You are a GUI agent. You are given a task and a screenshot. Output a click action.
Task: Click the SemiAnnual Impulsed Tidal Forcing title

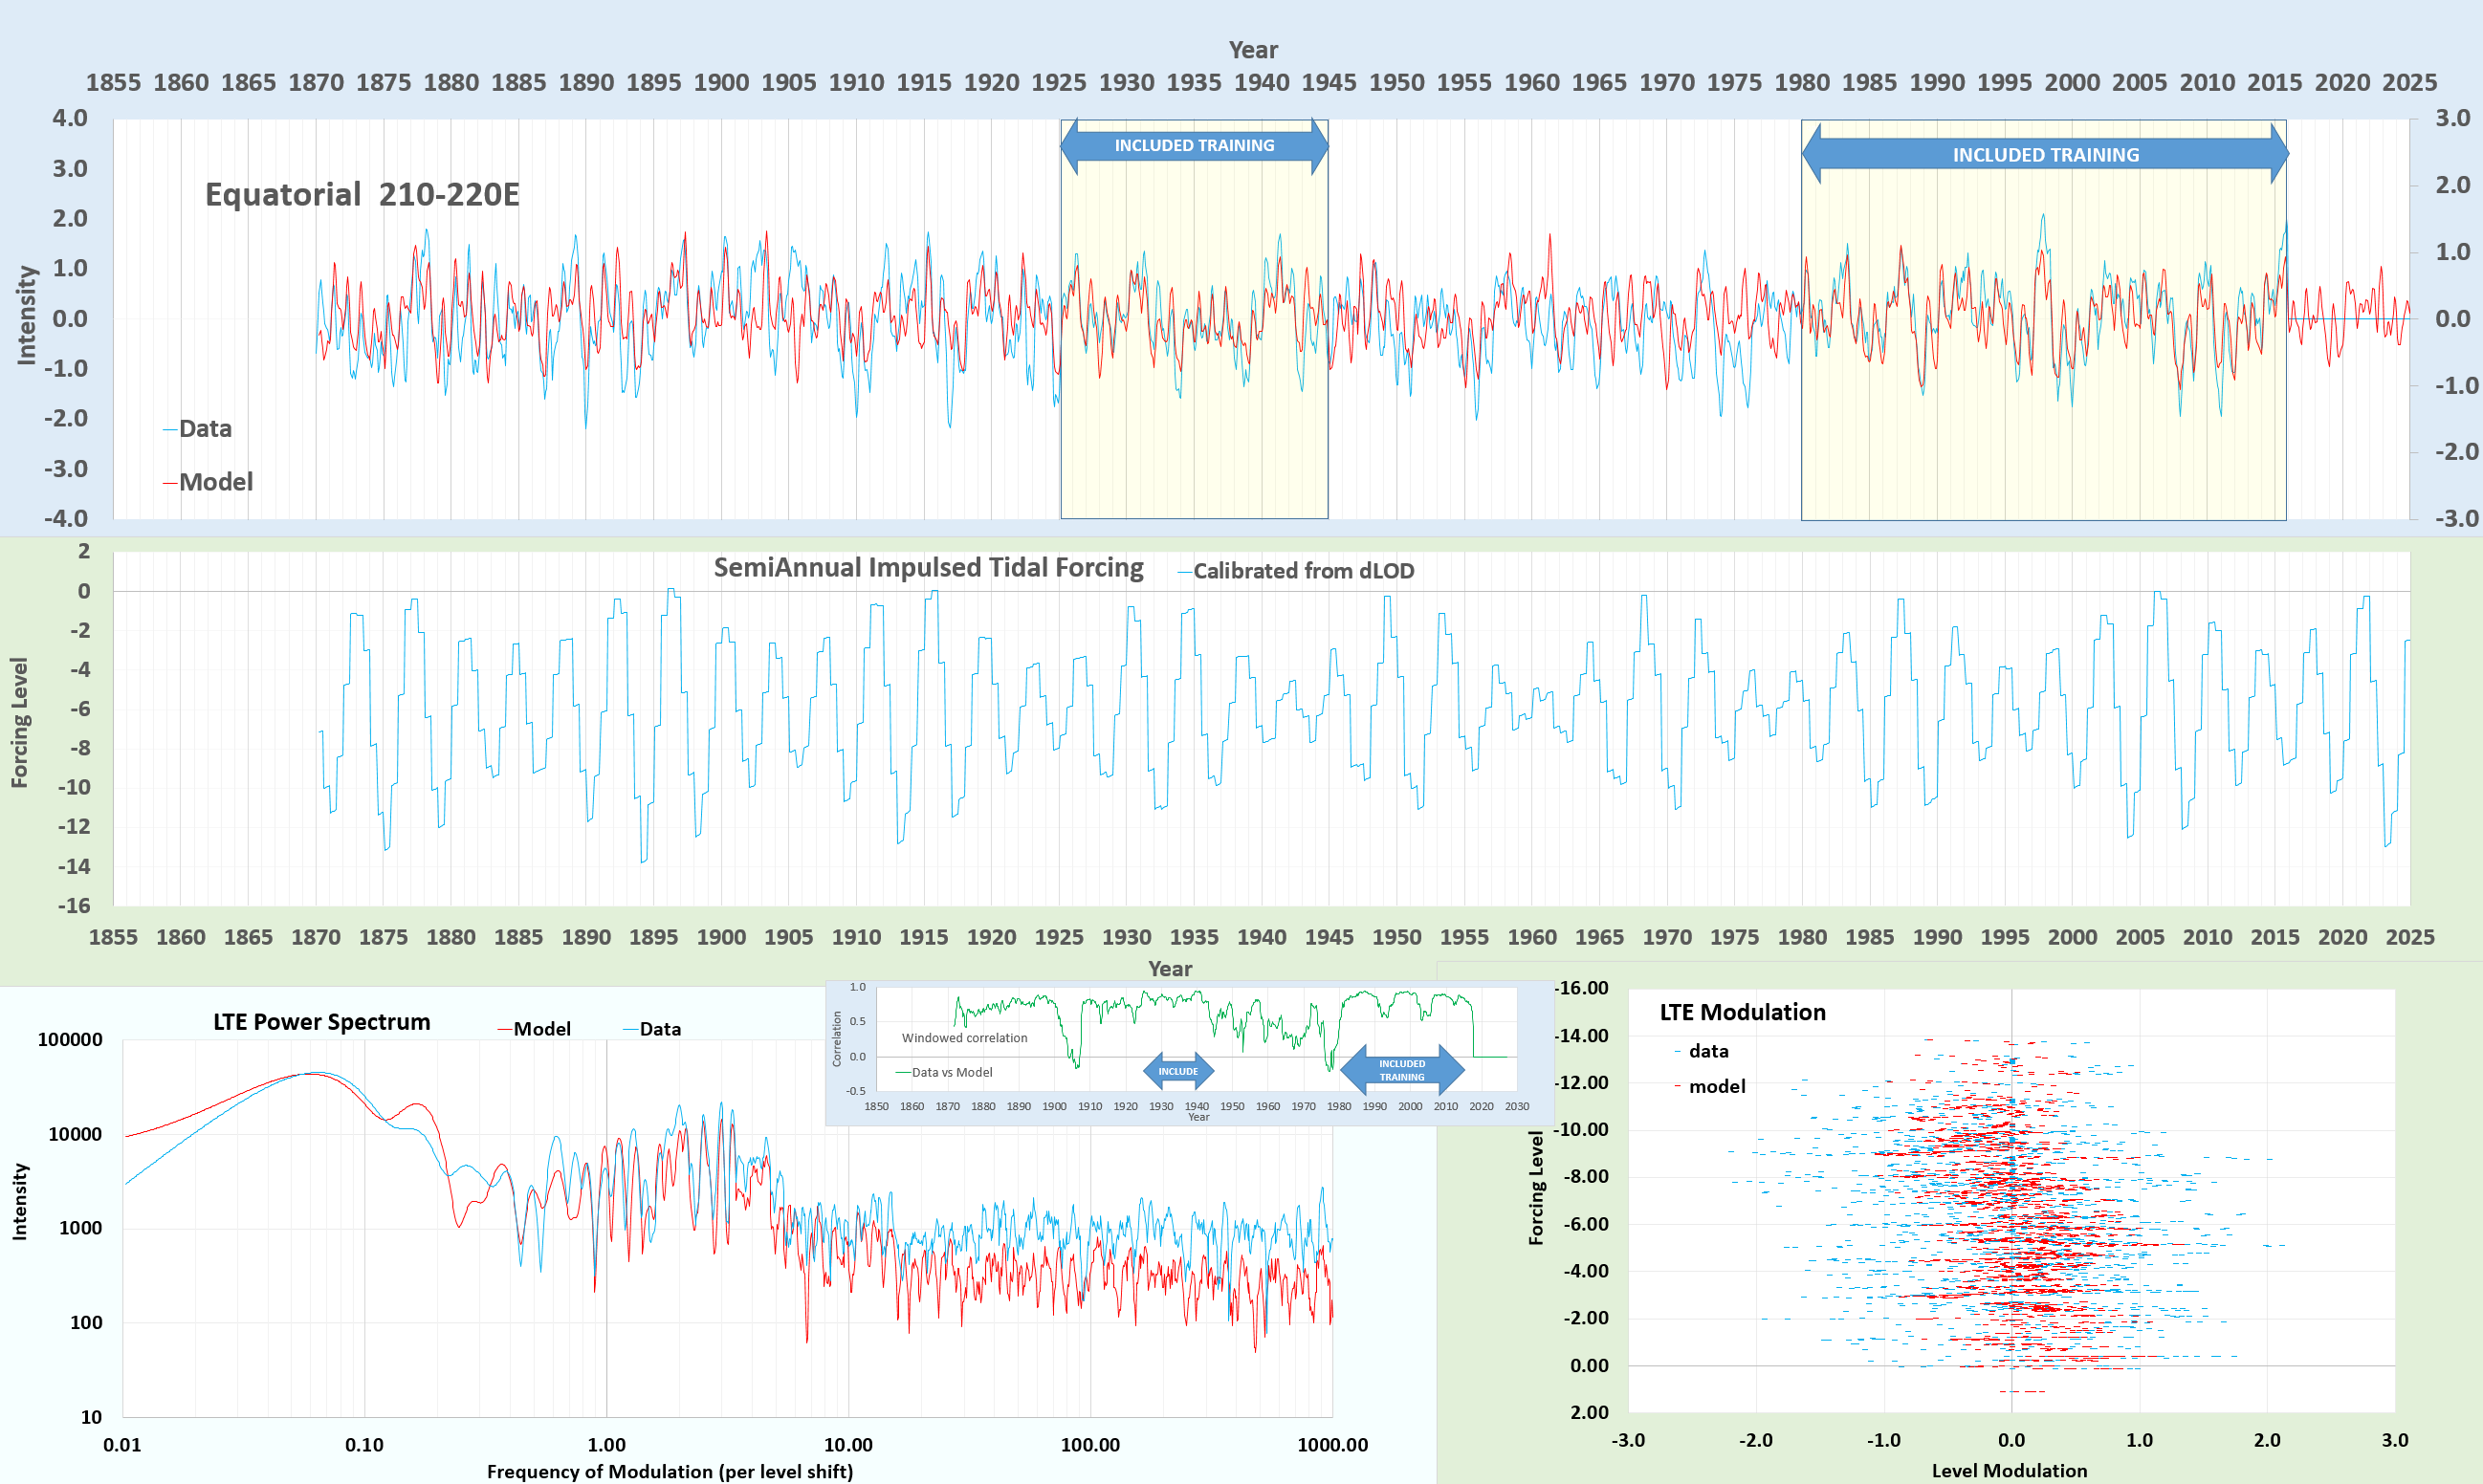click(929, 567)
